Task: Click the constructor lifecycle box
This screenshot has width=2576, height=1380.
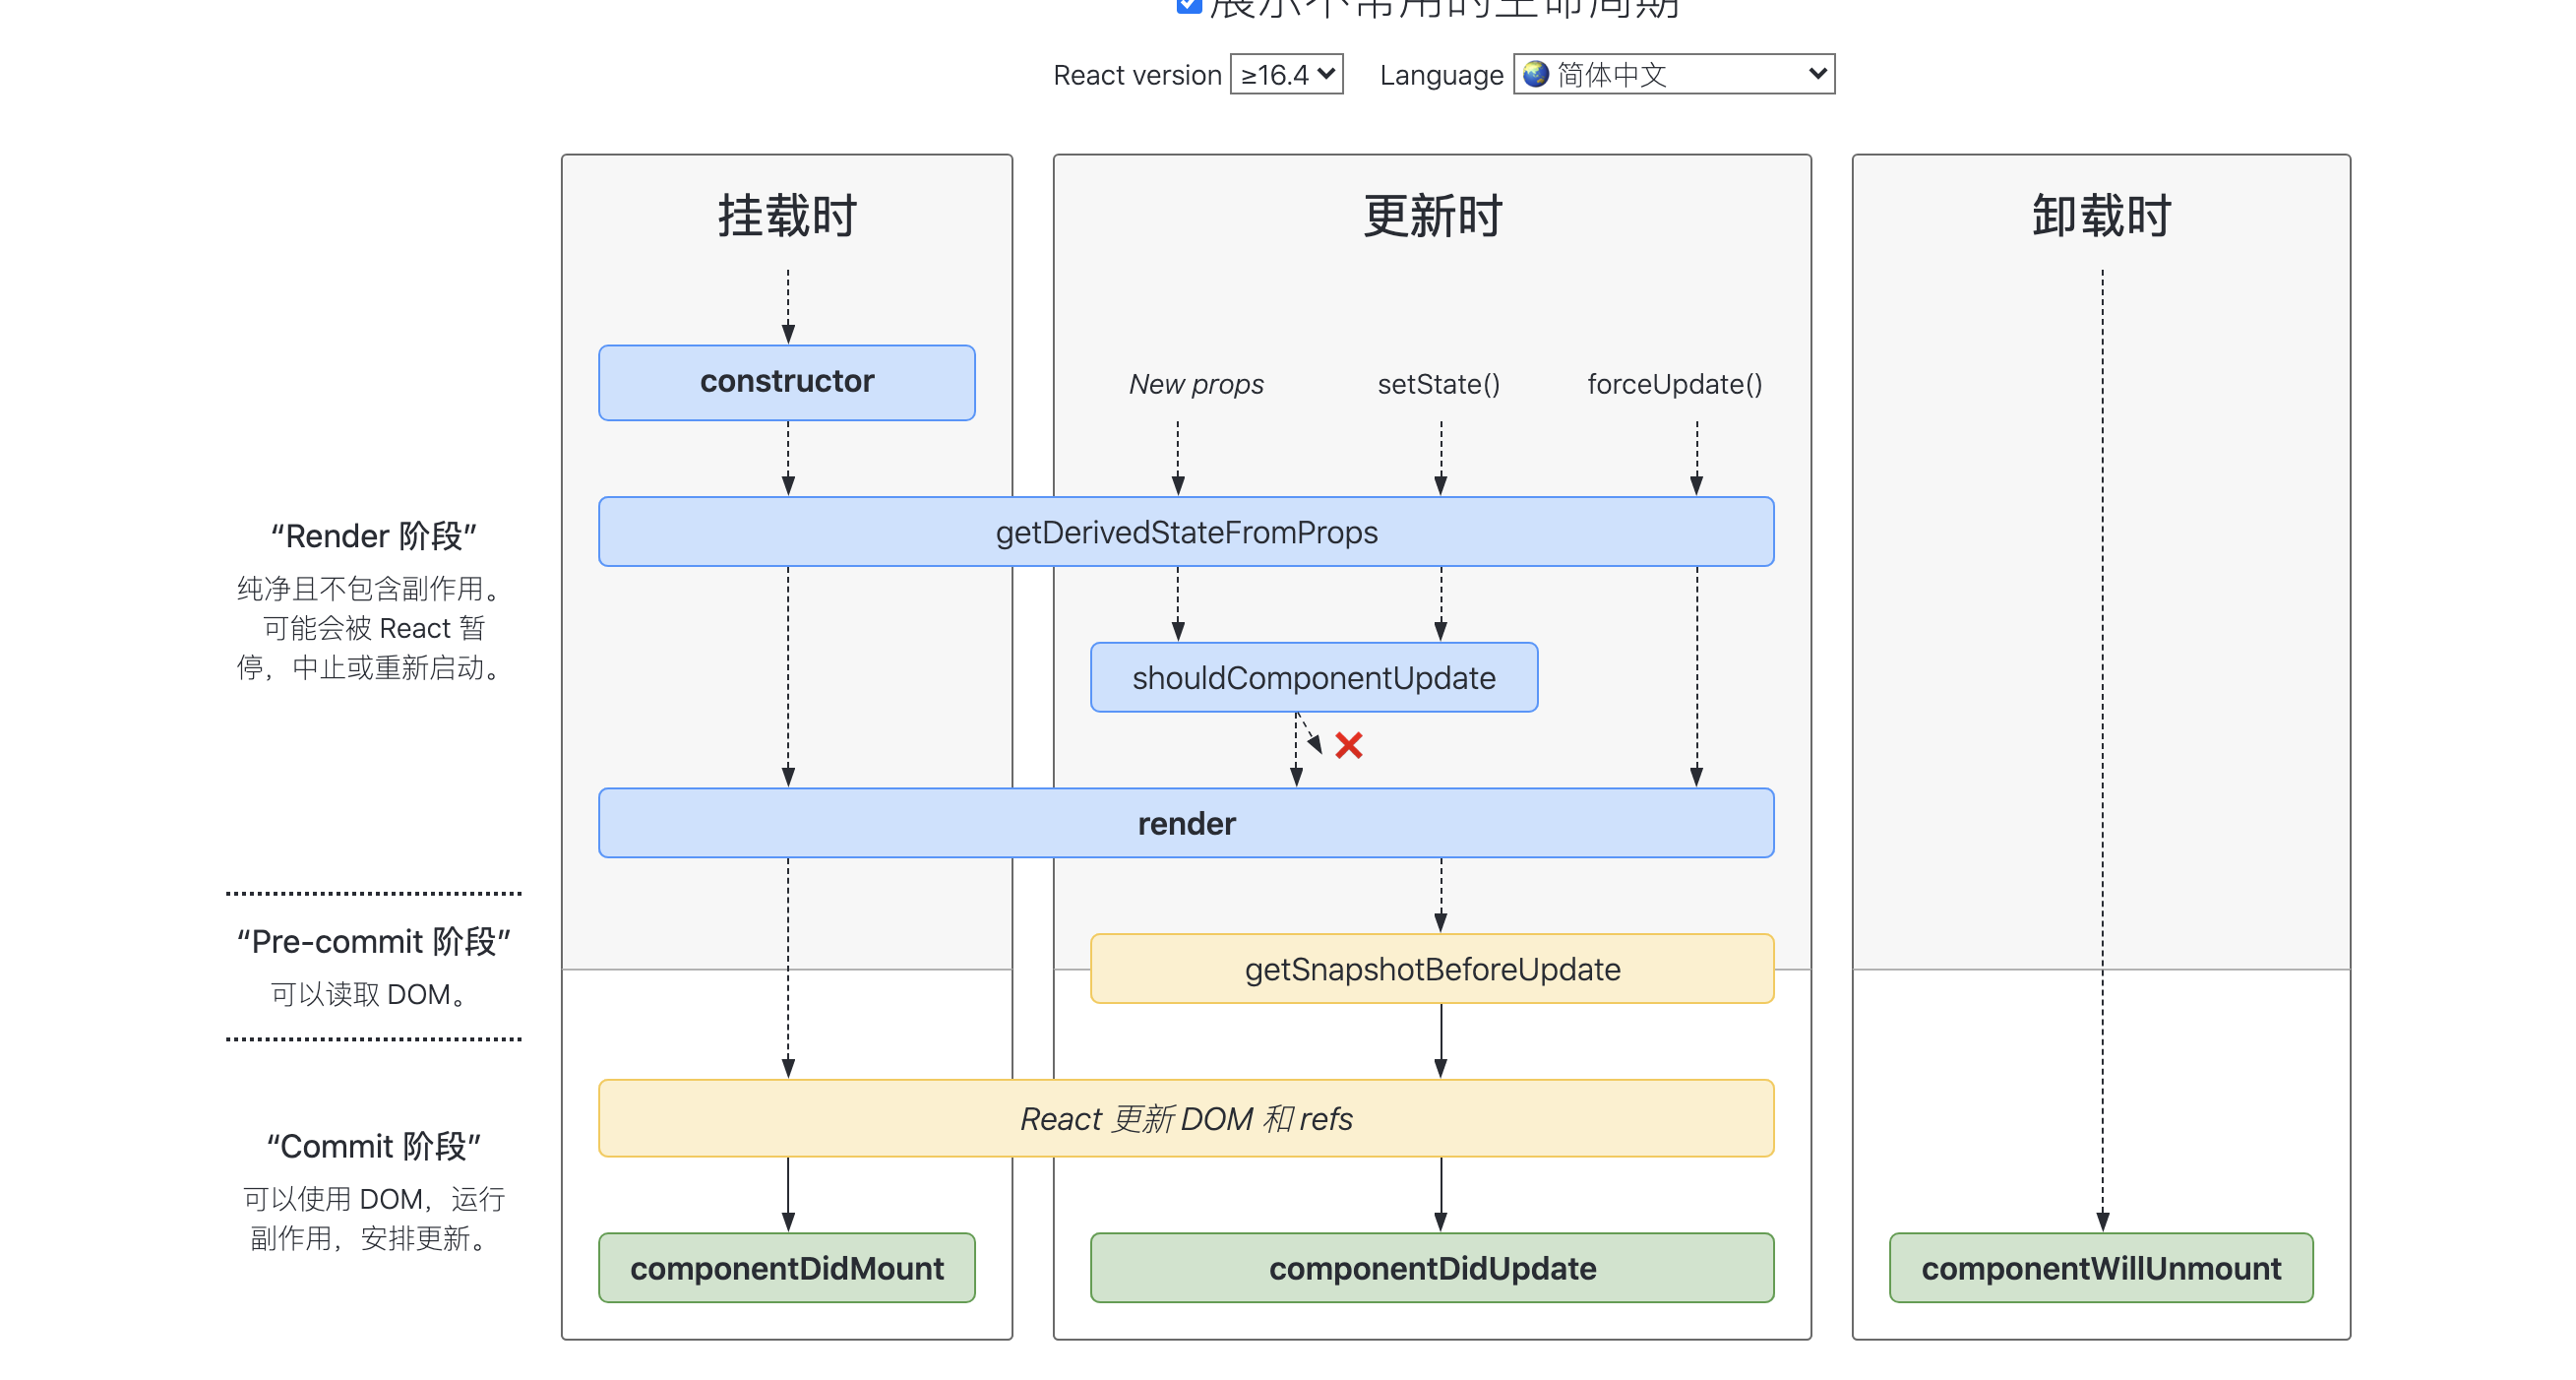Action: click(x=787, y=382)
